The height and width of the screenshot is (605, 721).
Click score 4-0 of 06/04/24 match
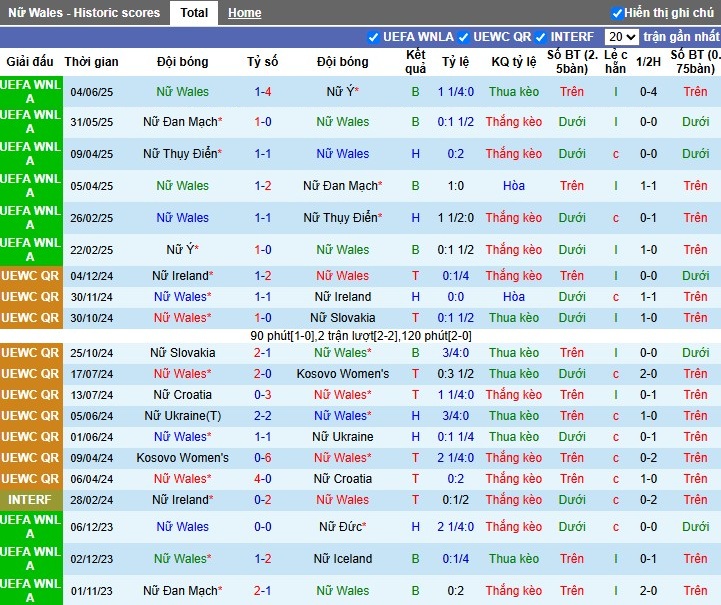click(263, 479)
